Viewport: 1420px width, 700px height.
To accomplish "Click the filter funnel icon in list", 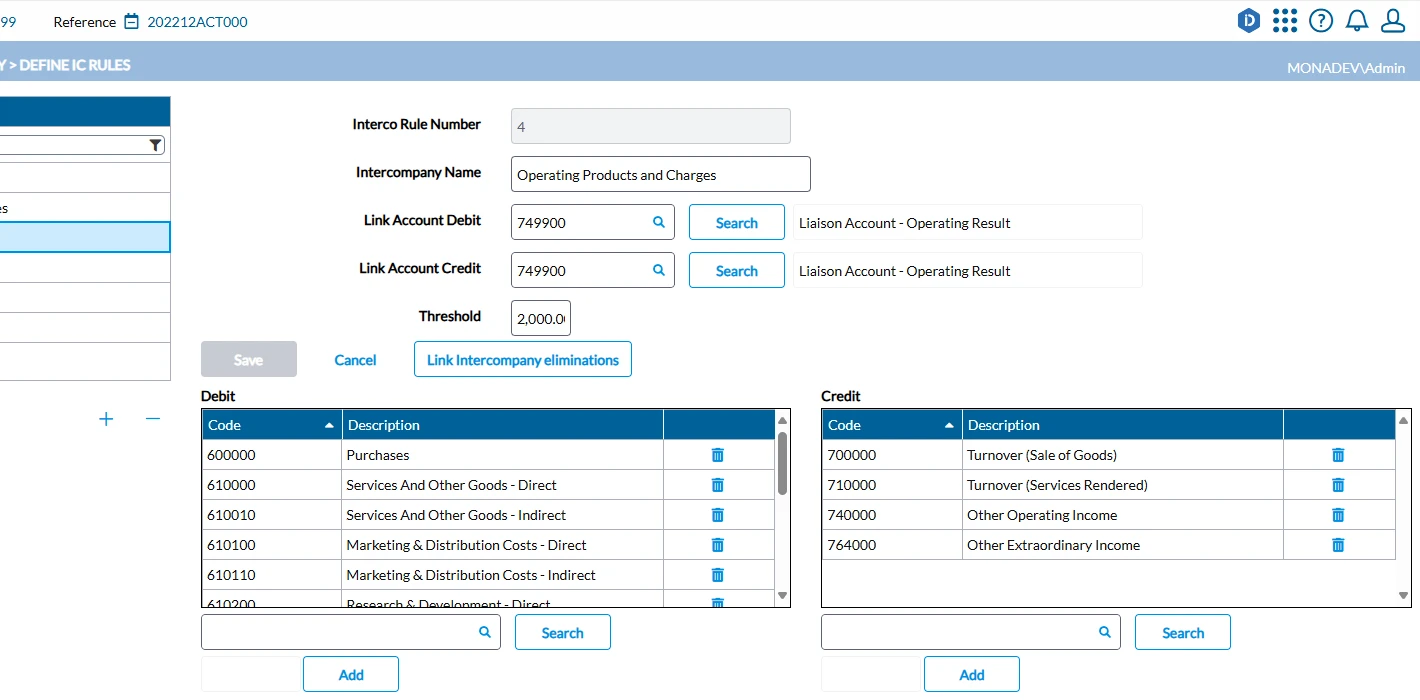I will coord(155,145).
